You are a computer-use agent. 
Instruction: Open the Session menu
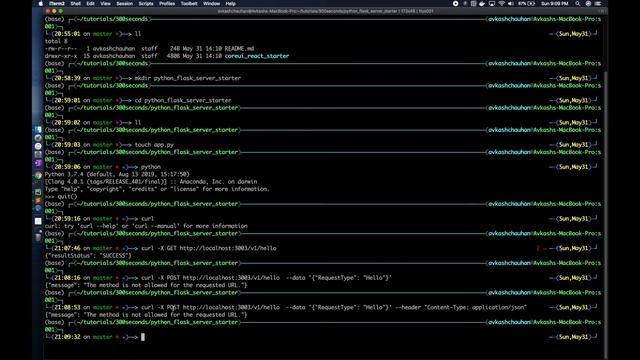pyautogui.click(x=124, y=4)
